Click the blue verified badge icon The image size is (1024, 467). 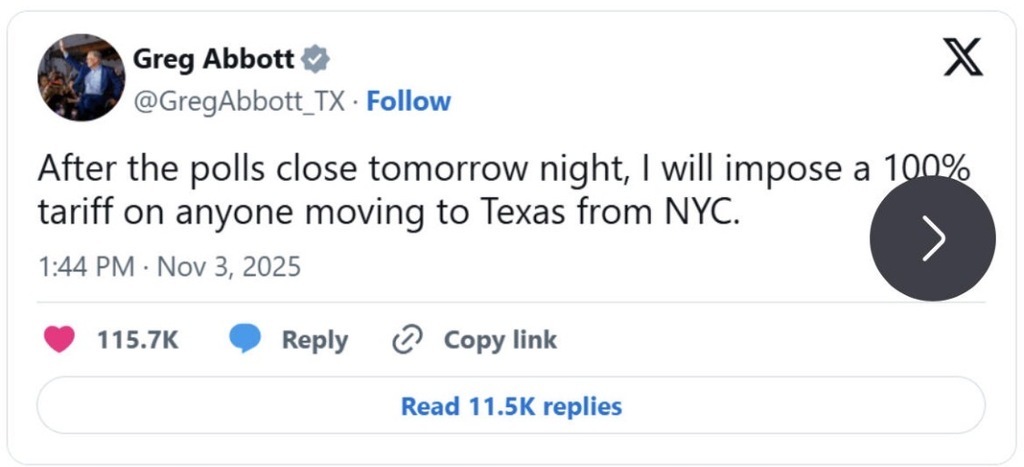coord(316,60)
